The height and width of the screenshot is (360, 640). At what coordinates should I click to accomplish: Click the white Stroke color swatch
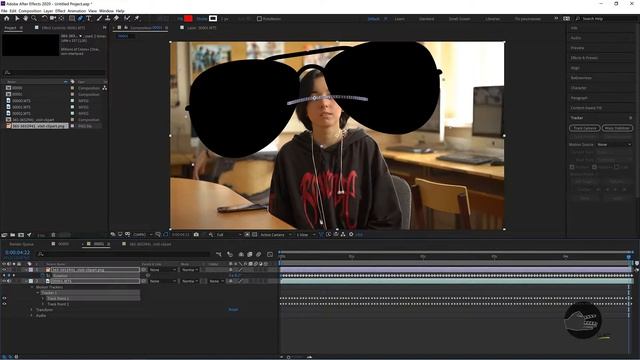[x=213, y=18]
